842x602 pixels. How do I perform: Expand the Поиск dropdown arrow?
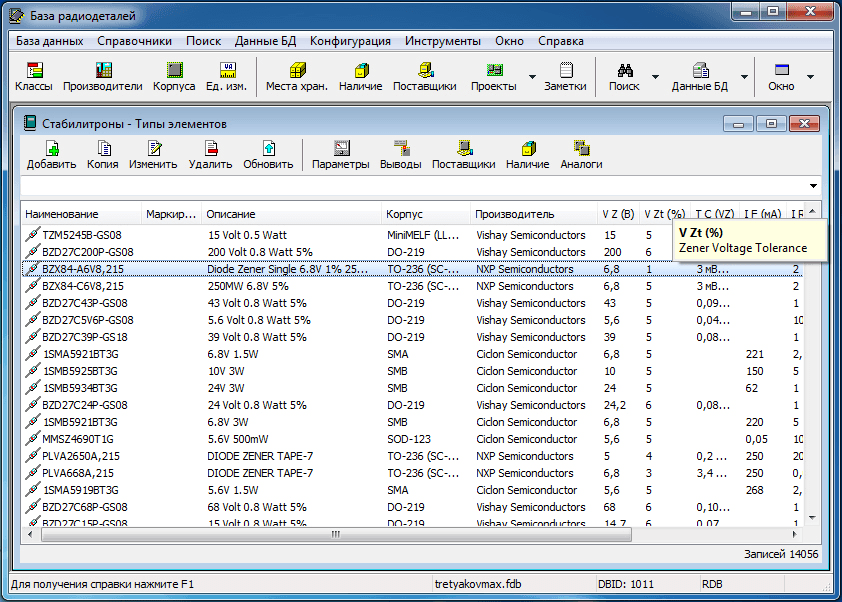[655, 77]
